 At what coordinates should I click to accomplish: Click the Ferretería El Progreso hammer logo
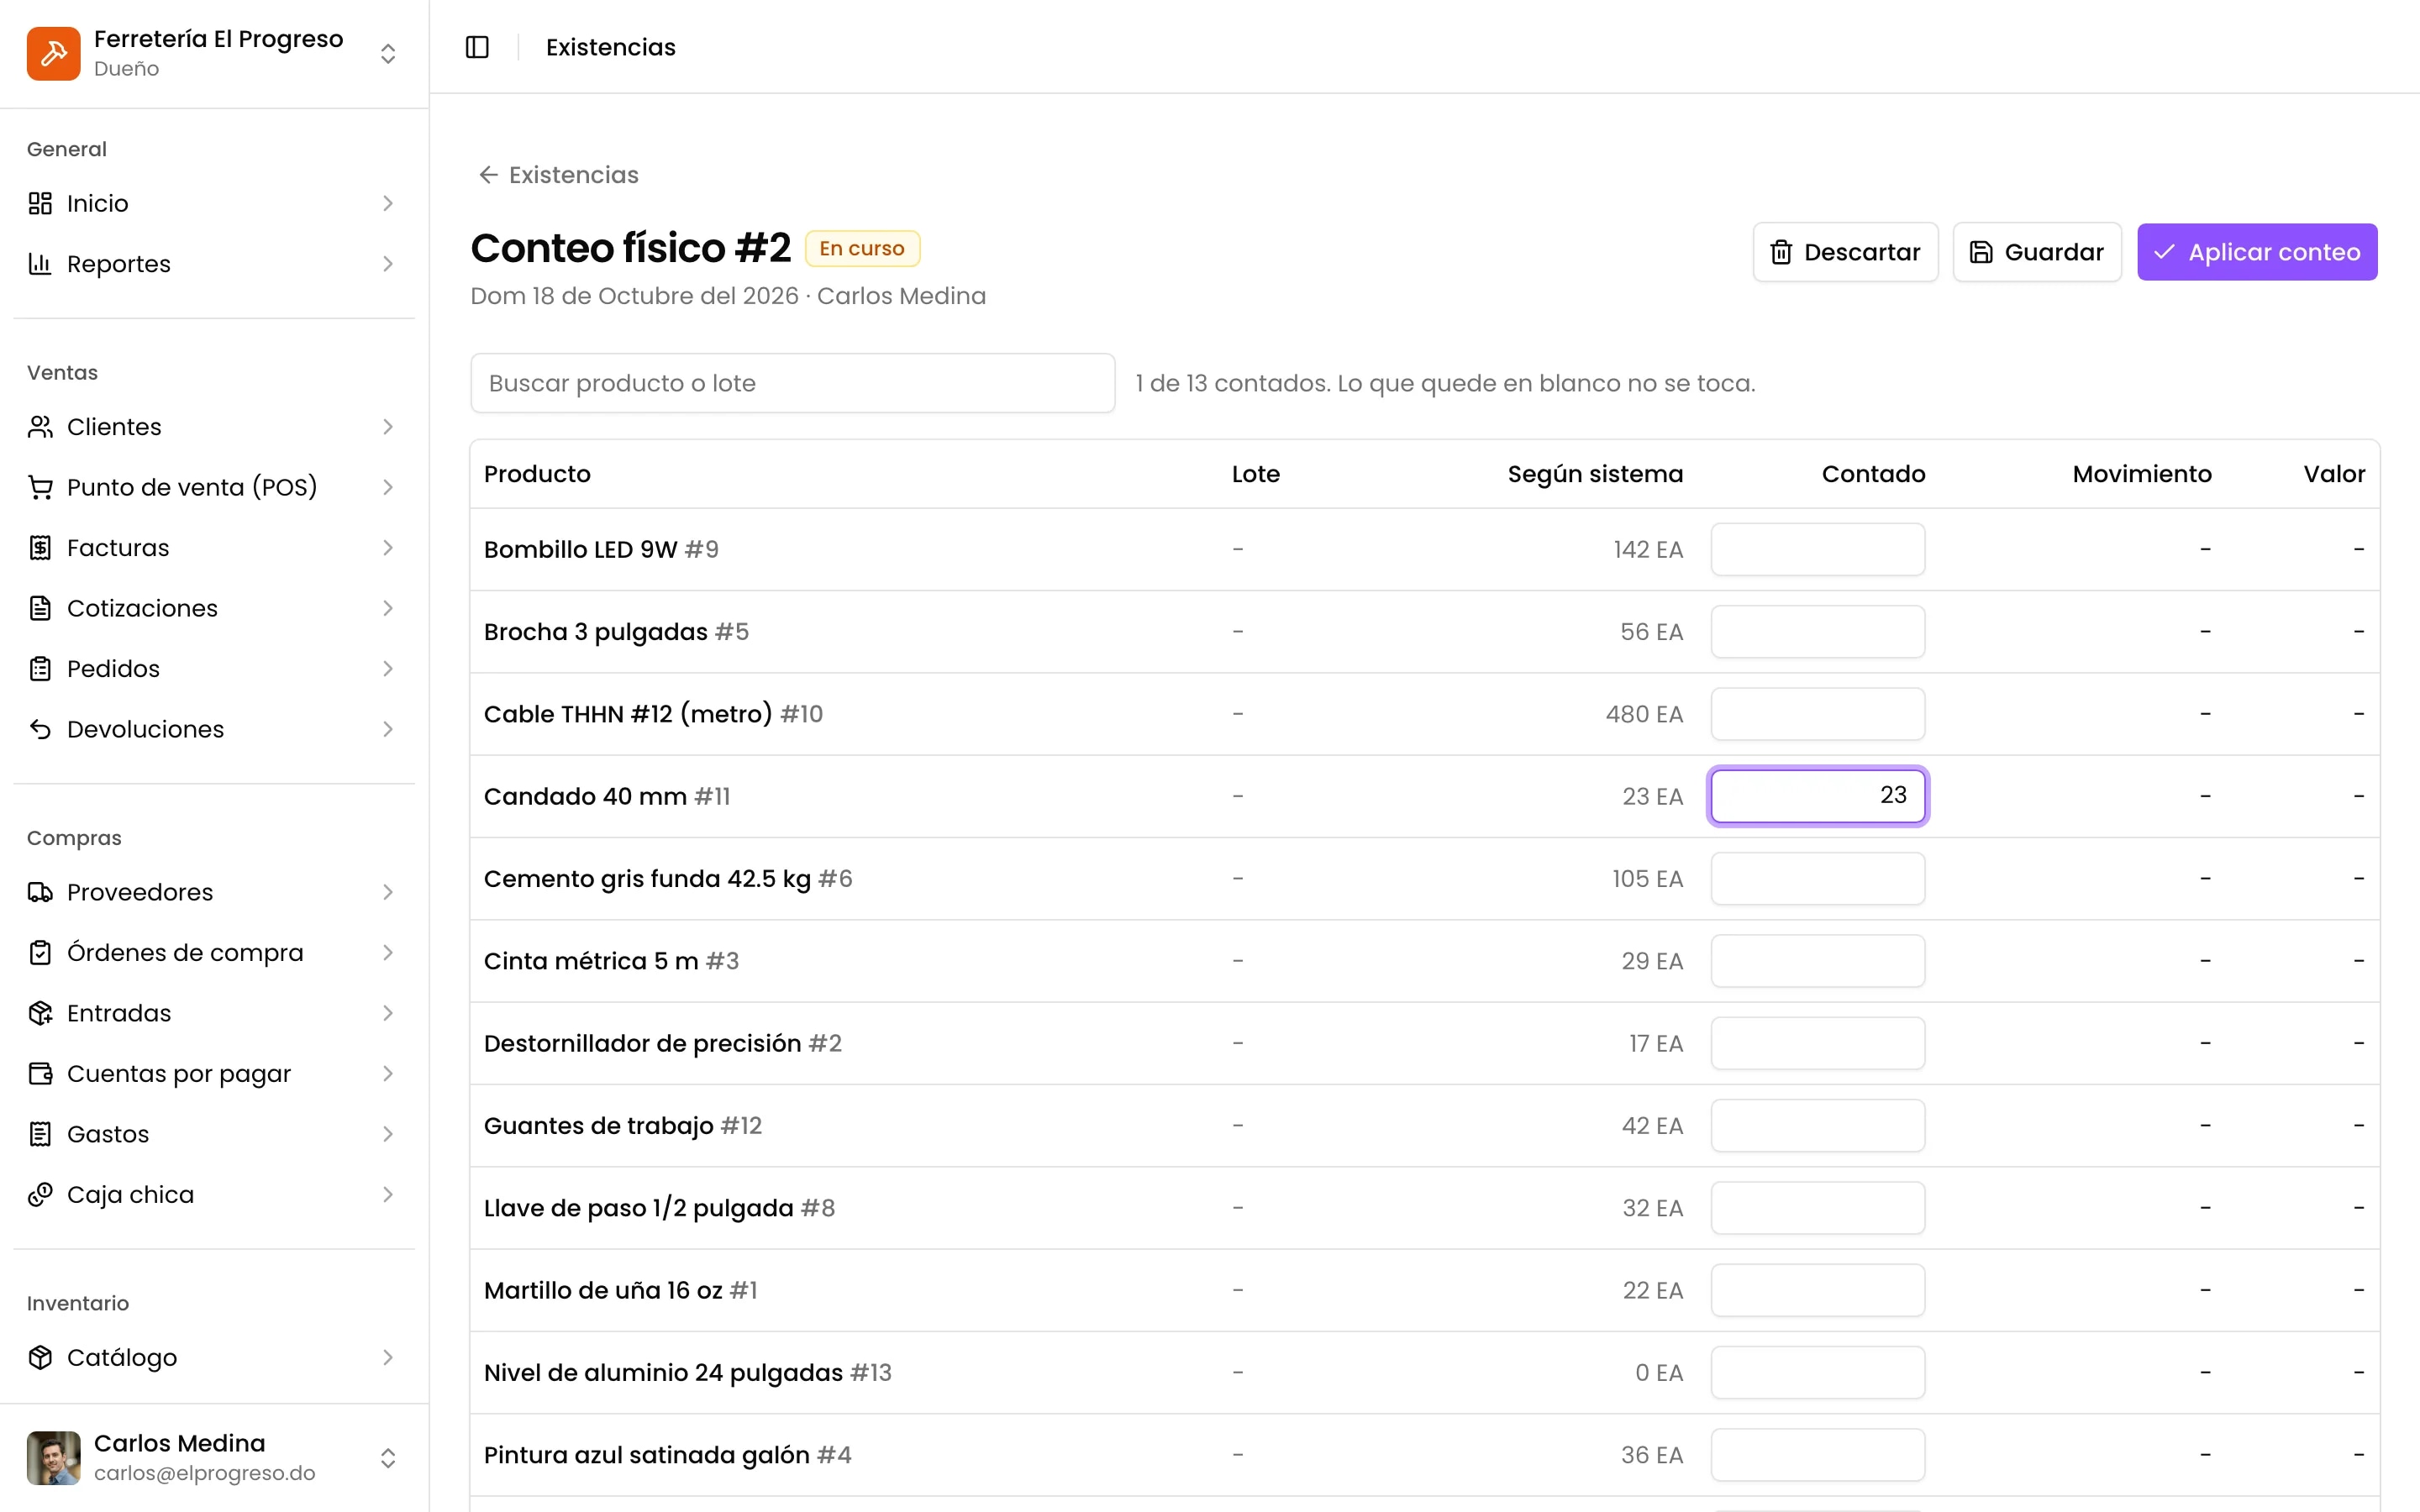[x=53, y=53]
